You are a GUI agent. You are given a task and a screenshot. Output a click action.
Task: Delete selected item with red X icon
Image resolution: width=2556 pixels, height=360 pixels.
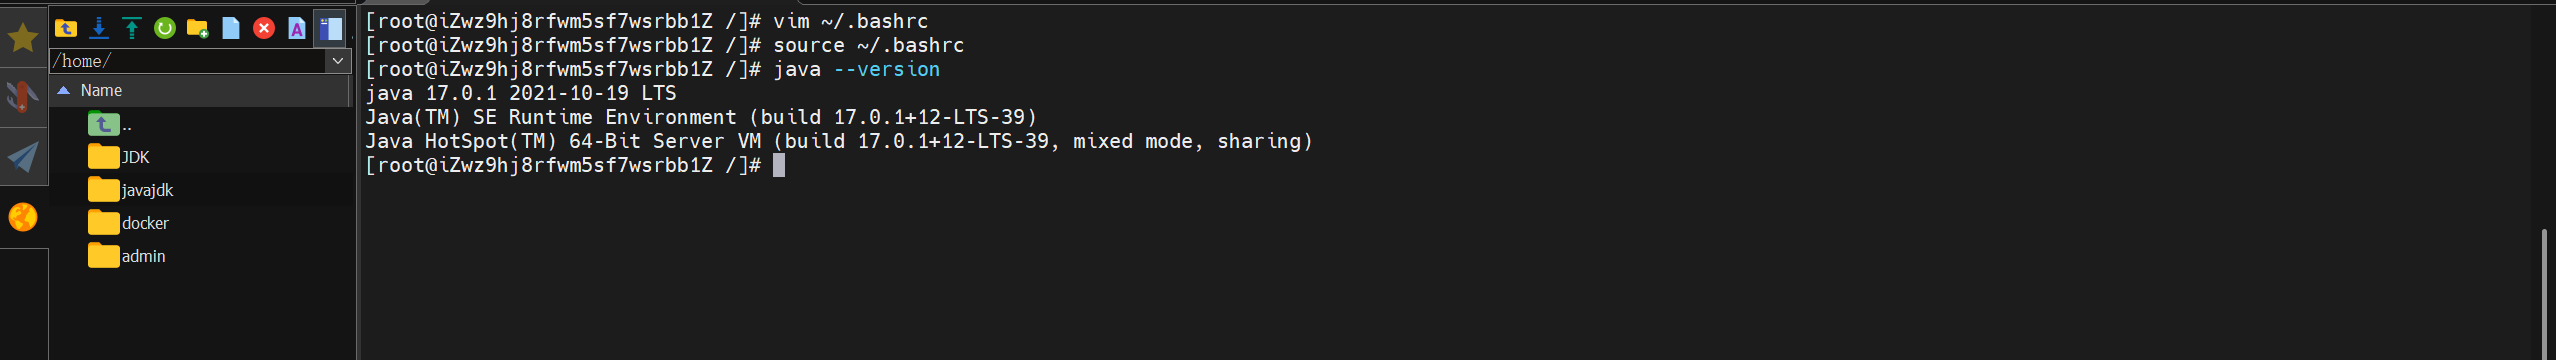(264, 28)
